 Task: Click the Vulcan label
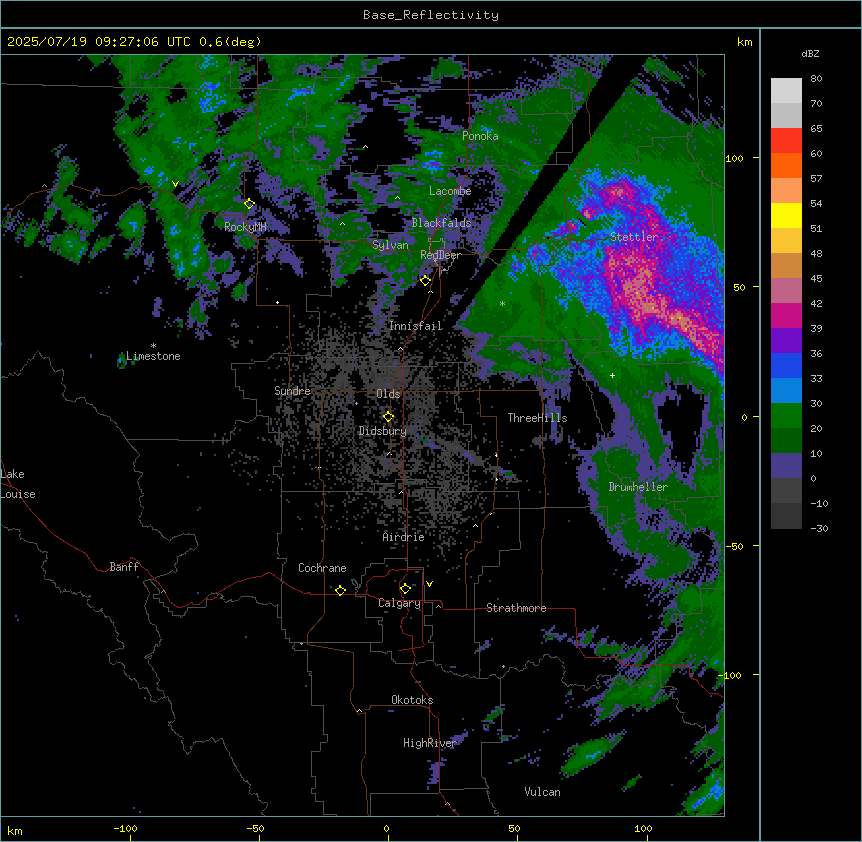[x=543, y=792]
